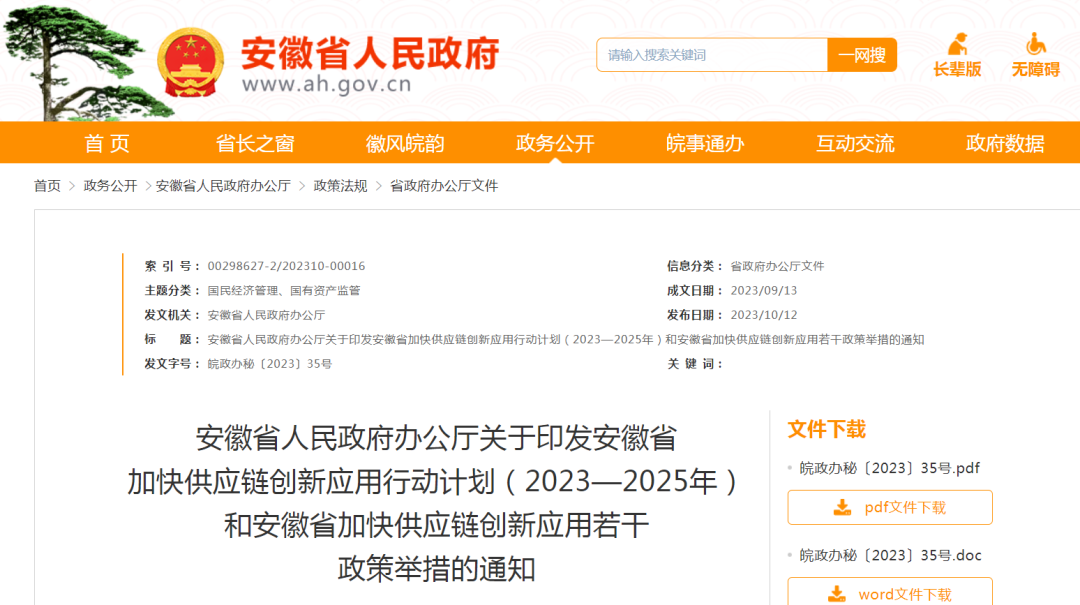1080x605 pixels.
Task: Open the 省长之窗 menu item
Action: click(x=255, y=143)
